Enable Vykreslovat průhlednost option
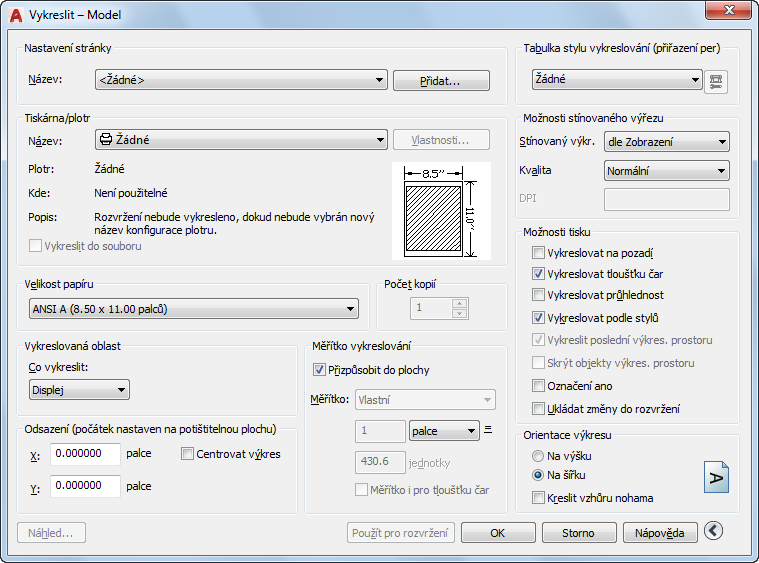The width and height of the screenshot is (759, 563). [x=538, y=294]
